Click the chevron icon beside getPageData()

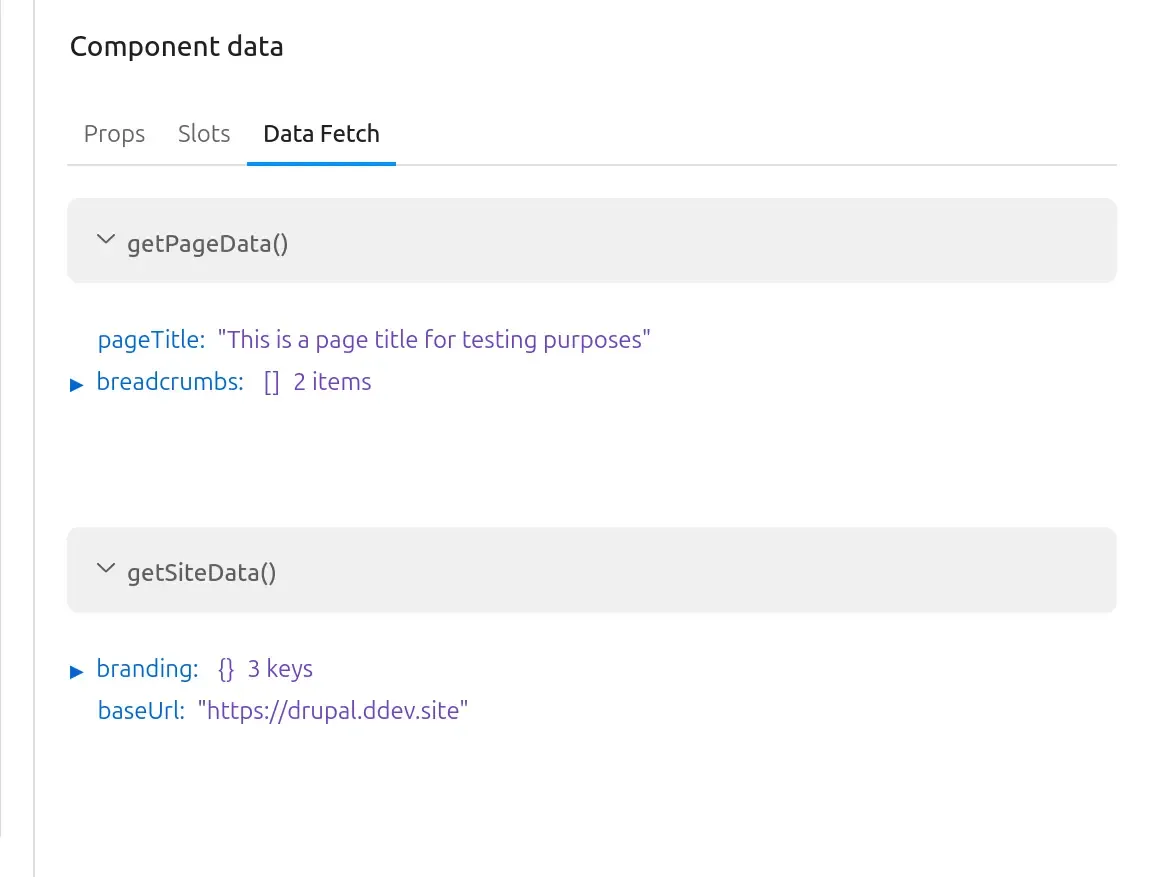[105, 240]
